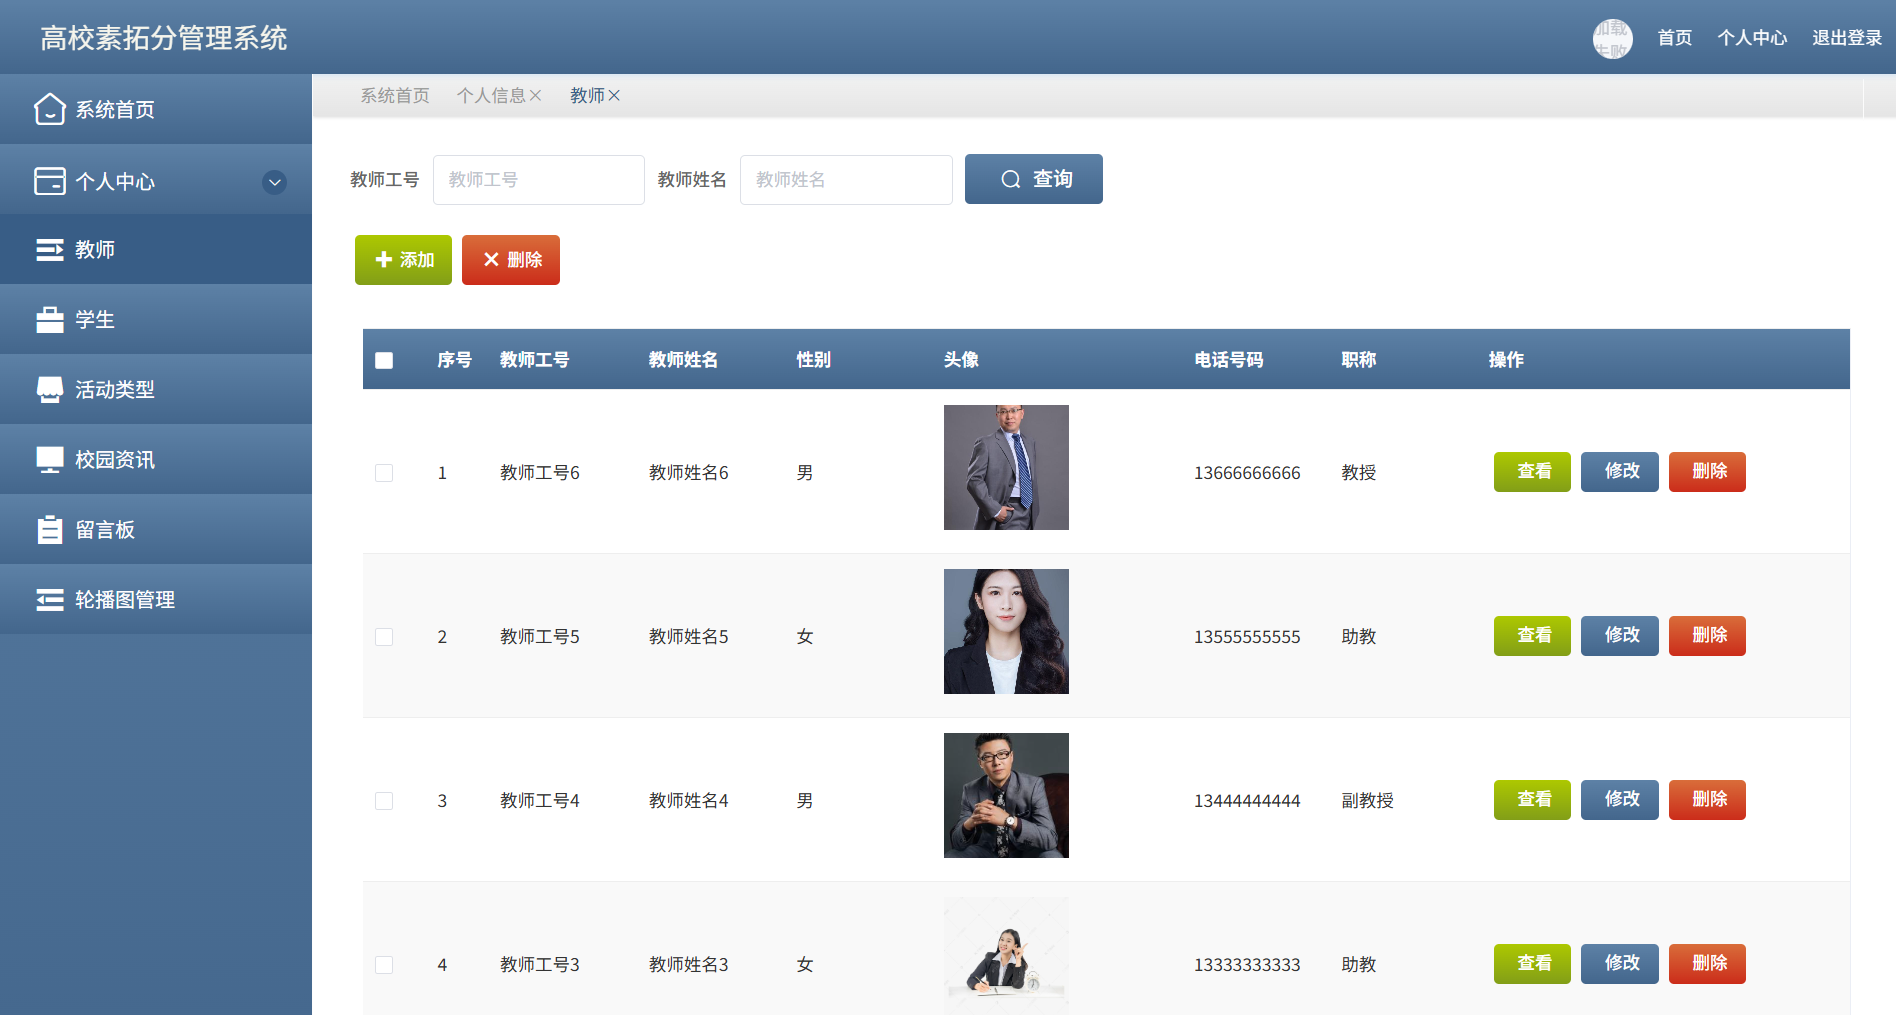The height and width of the screenshot is (1015, 1896).
Task: Click the plus icon on 添加 button
Action: tap(383, 260)
